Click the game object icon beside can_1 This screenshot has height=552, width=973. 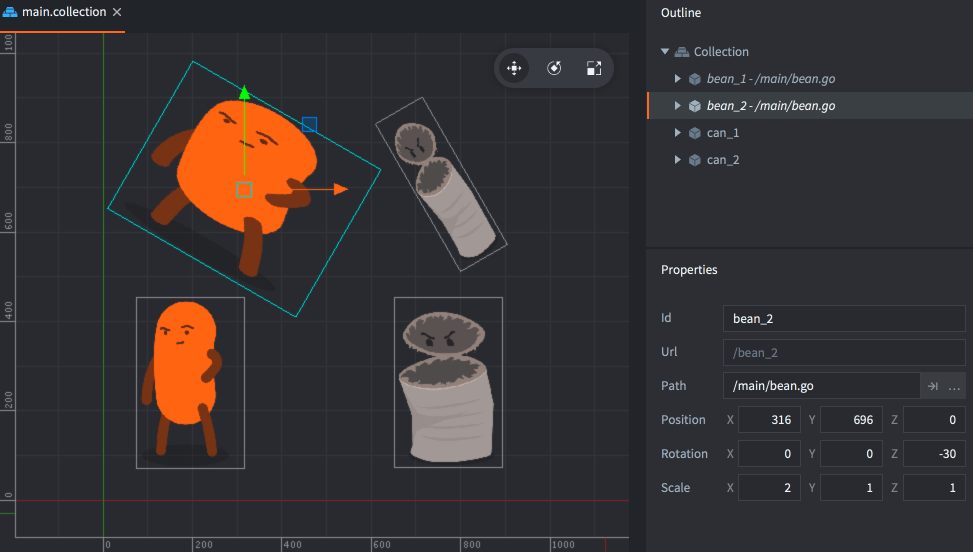(x=694, y=133)
